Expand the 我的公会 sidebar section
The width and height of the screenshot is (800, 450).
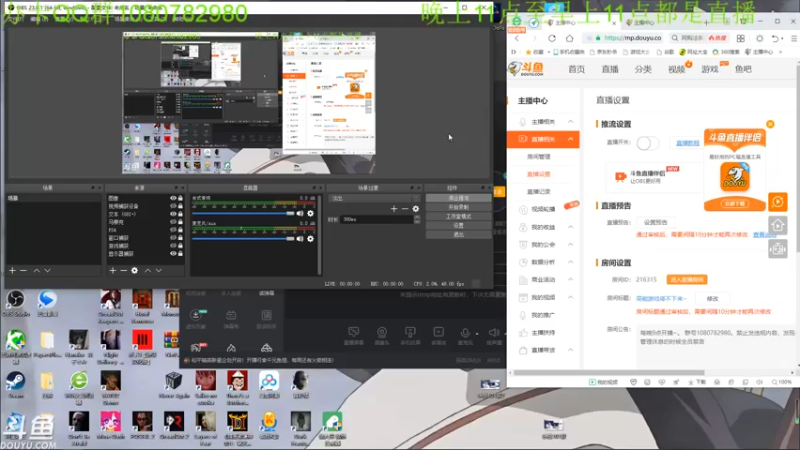coord(570,244)
